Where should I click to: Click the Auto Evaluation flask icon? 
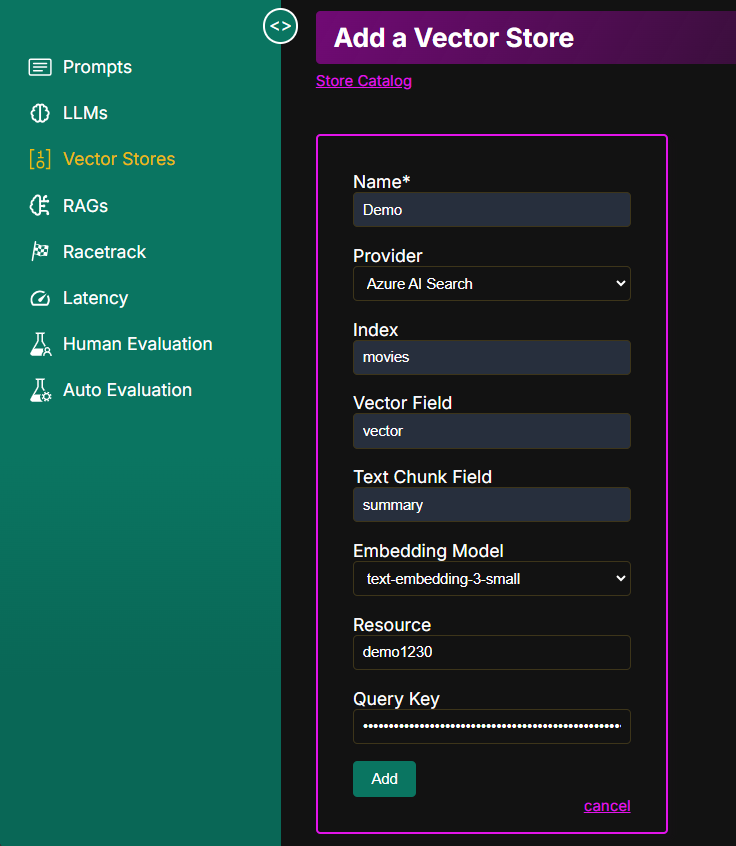coord(40,390)
